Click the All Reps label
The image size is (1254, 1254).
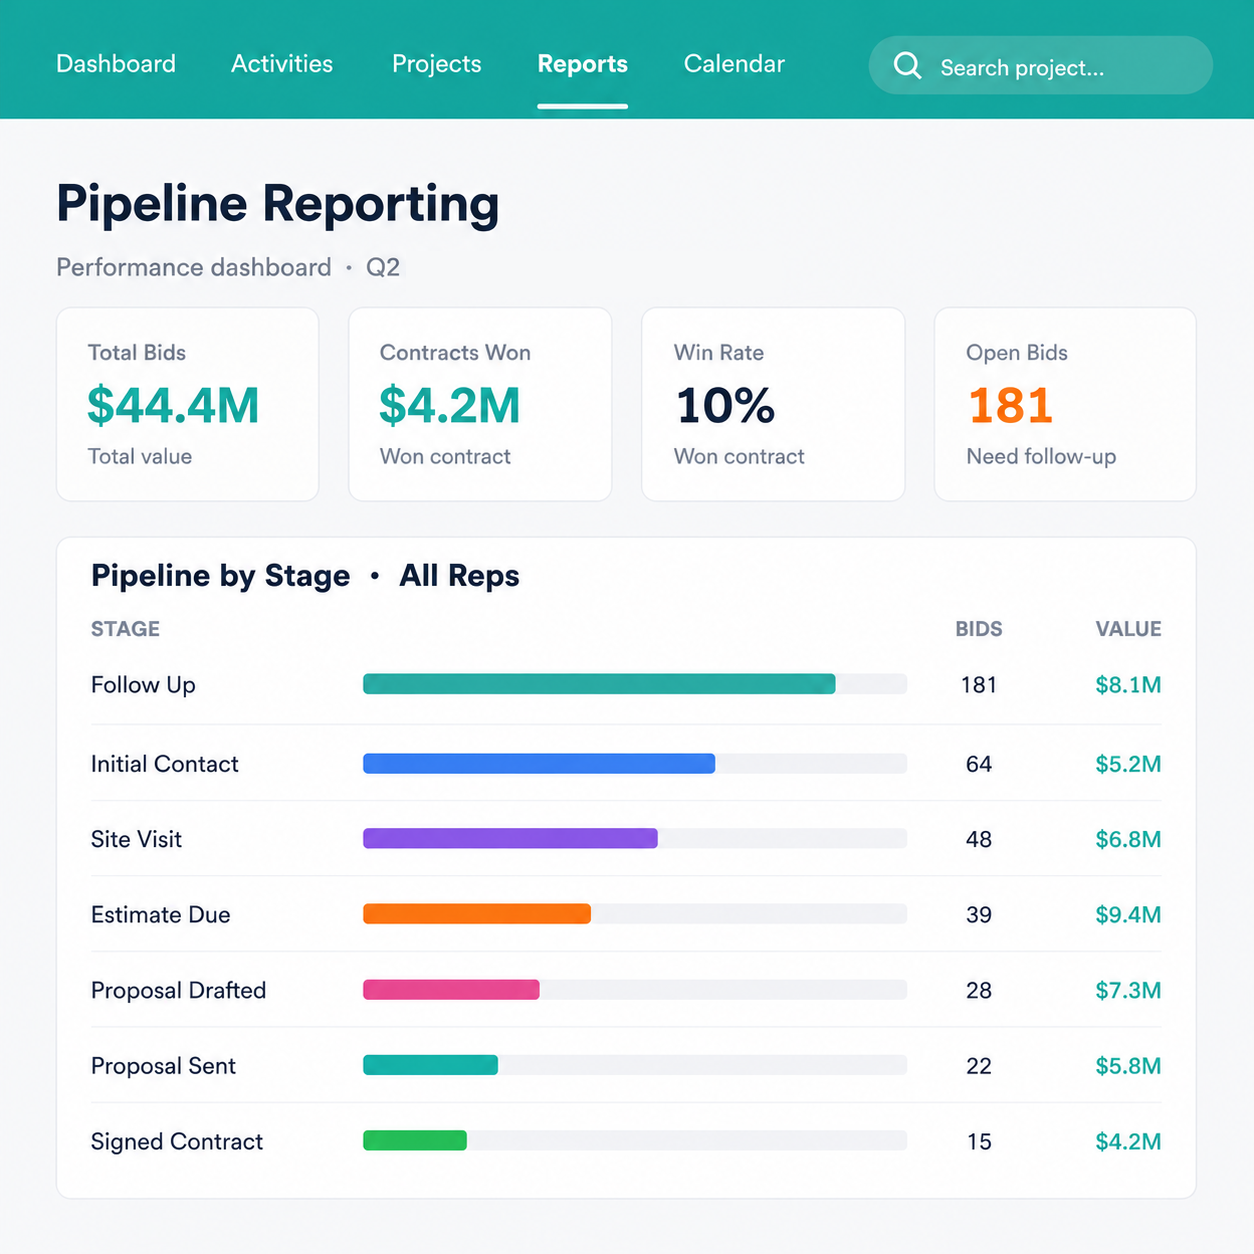point(459,576)
